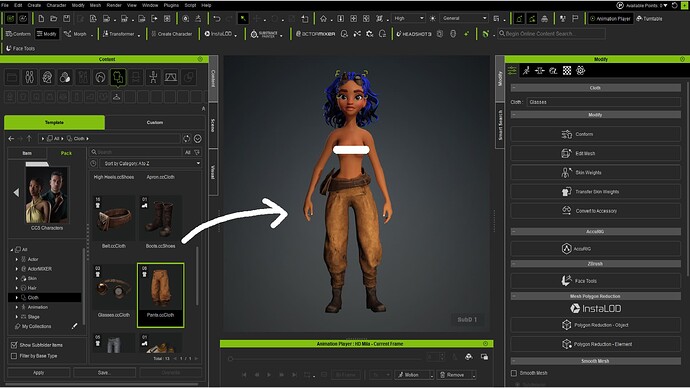Select the Head content category icon
This screenshot has width=690, height=388.
pos(47,77)
